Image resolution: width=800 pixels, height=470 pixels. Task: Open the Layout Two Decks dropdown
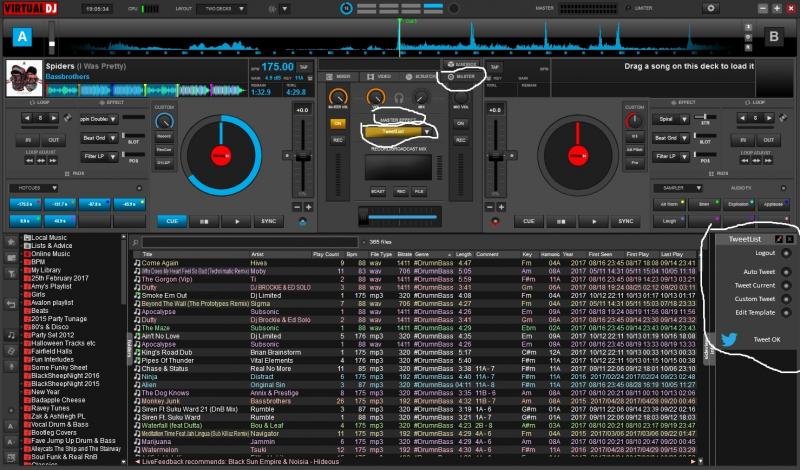[222, 9]
